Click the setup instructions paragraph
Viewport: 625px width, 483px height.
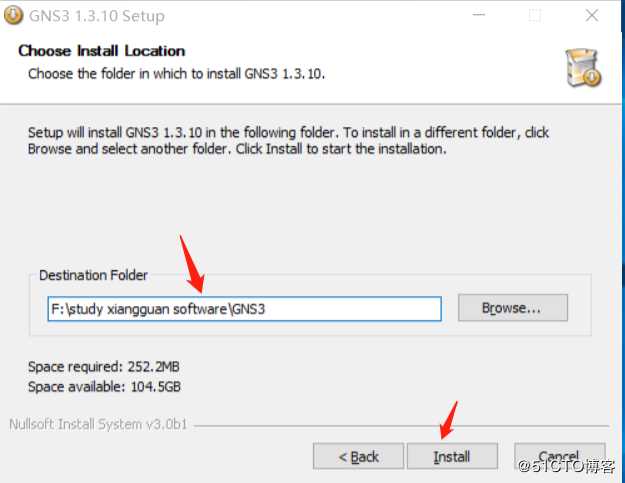click(x=288, y=141)
